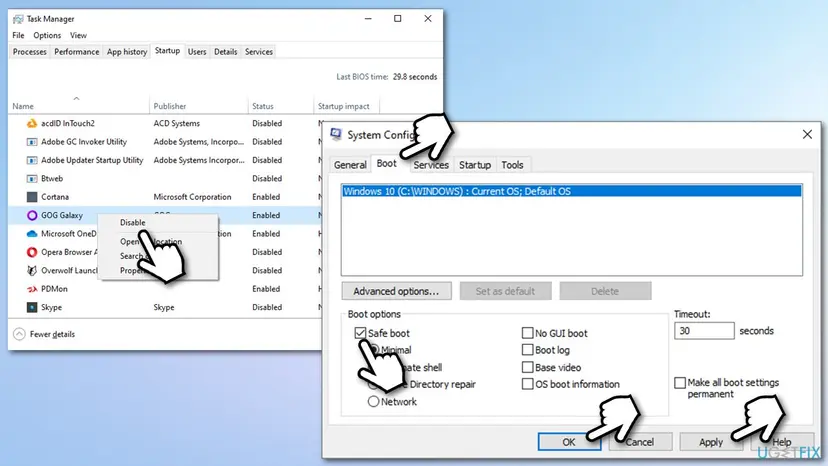Select the Skype startup row
This screenshot has height=466, width=828.
165,307
